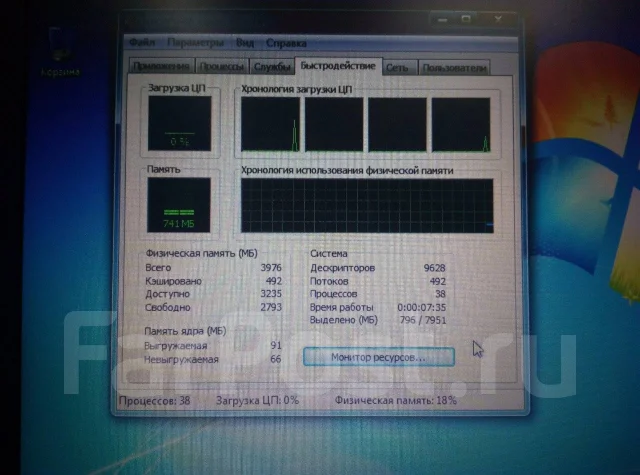
Task: Click the Невыгружаемая value 66
Action: (x=276, y=359)
